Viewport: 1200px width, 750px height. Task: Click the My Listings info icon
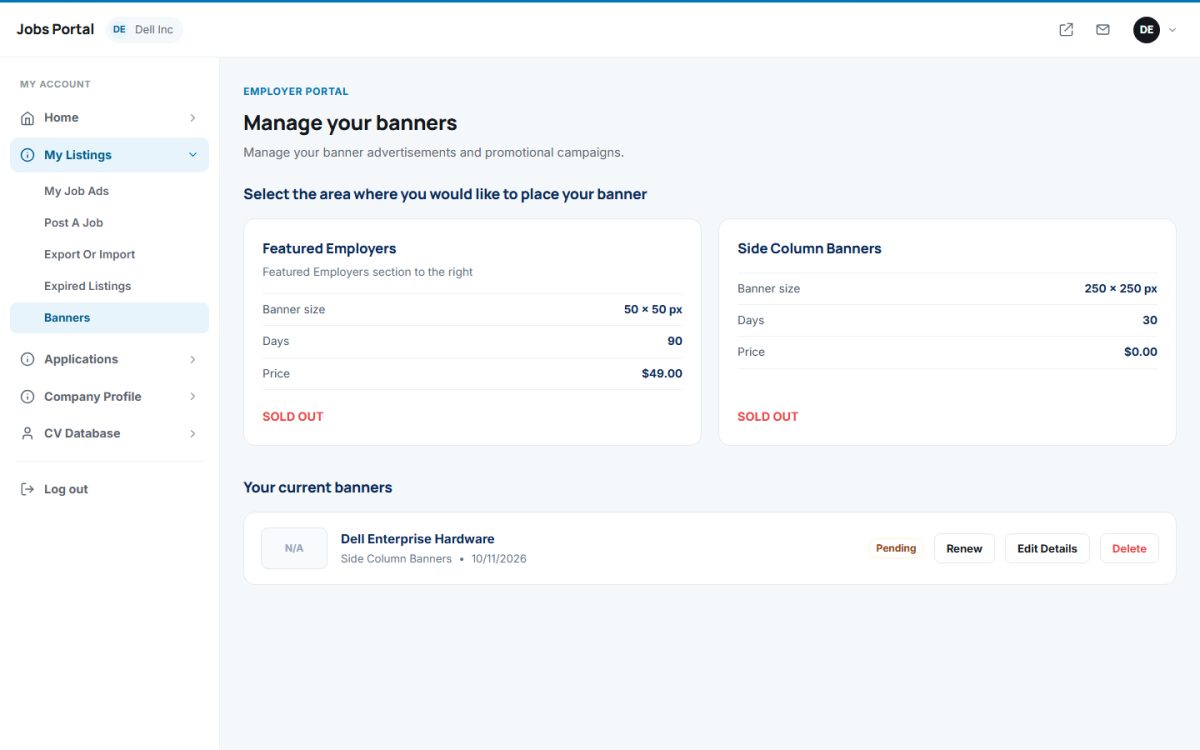(27, 155)
